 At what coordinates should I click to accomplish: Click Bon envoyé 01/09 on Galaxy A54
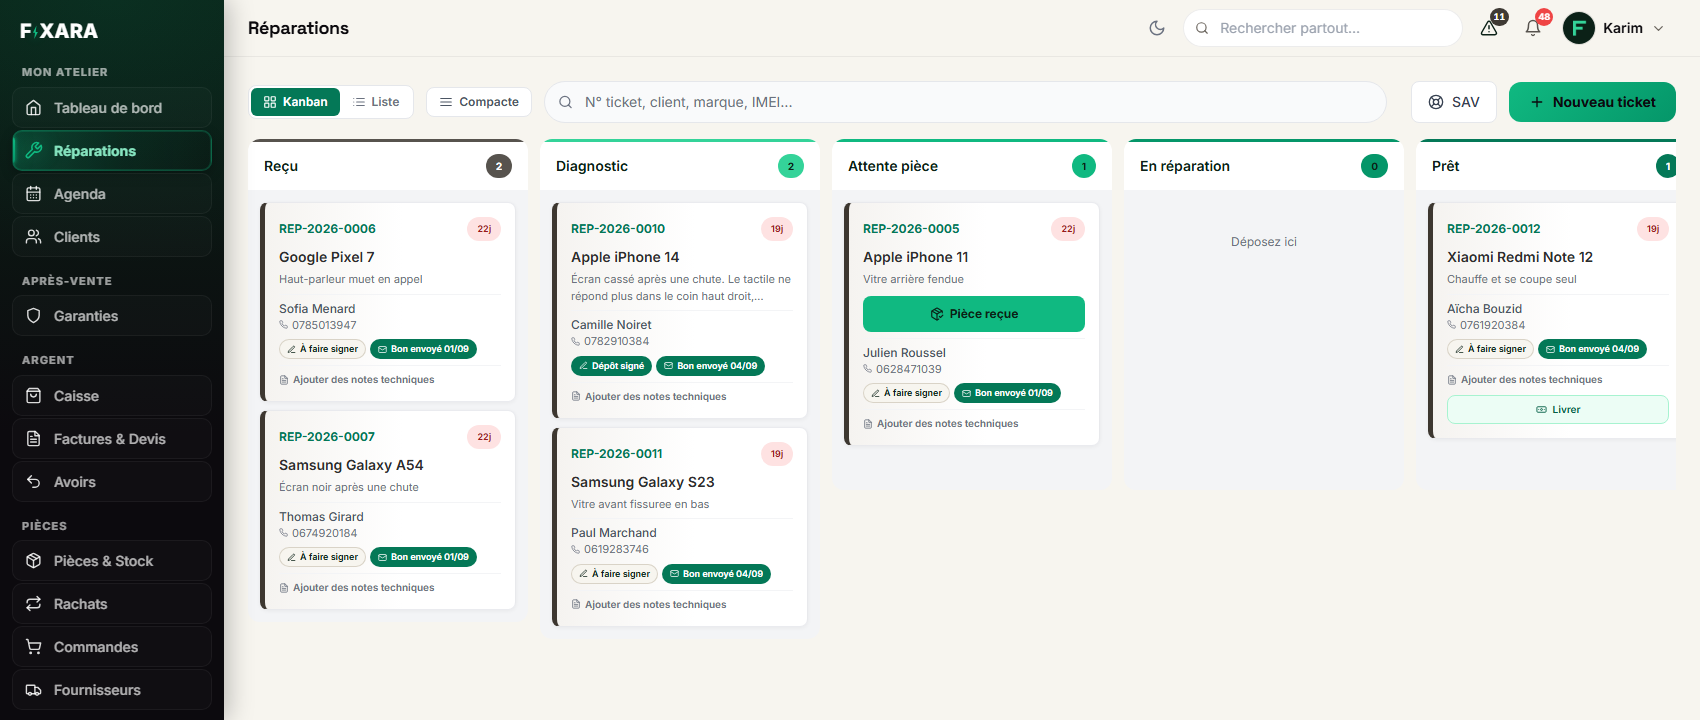click(423, 557)
